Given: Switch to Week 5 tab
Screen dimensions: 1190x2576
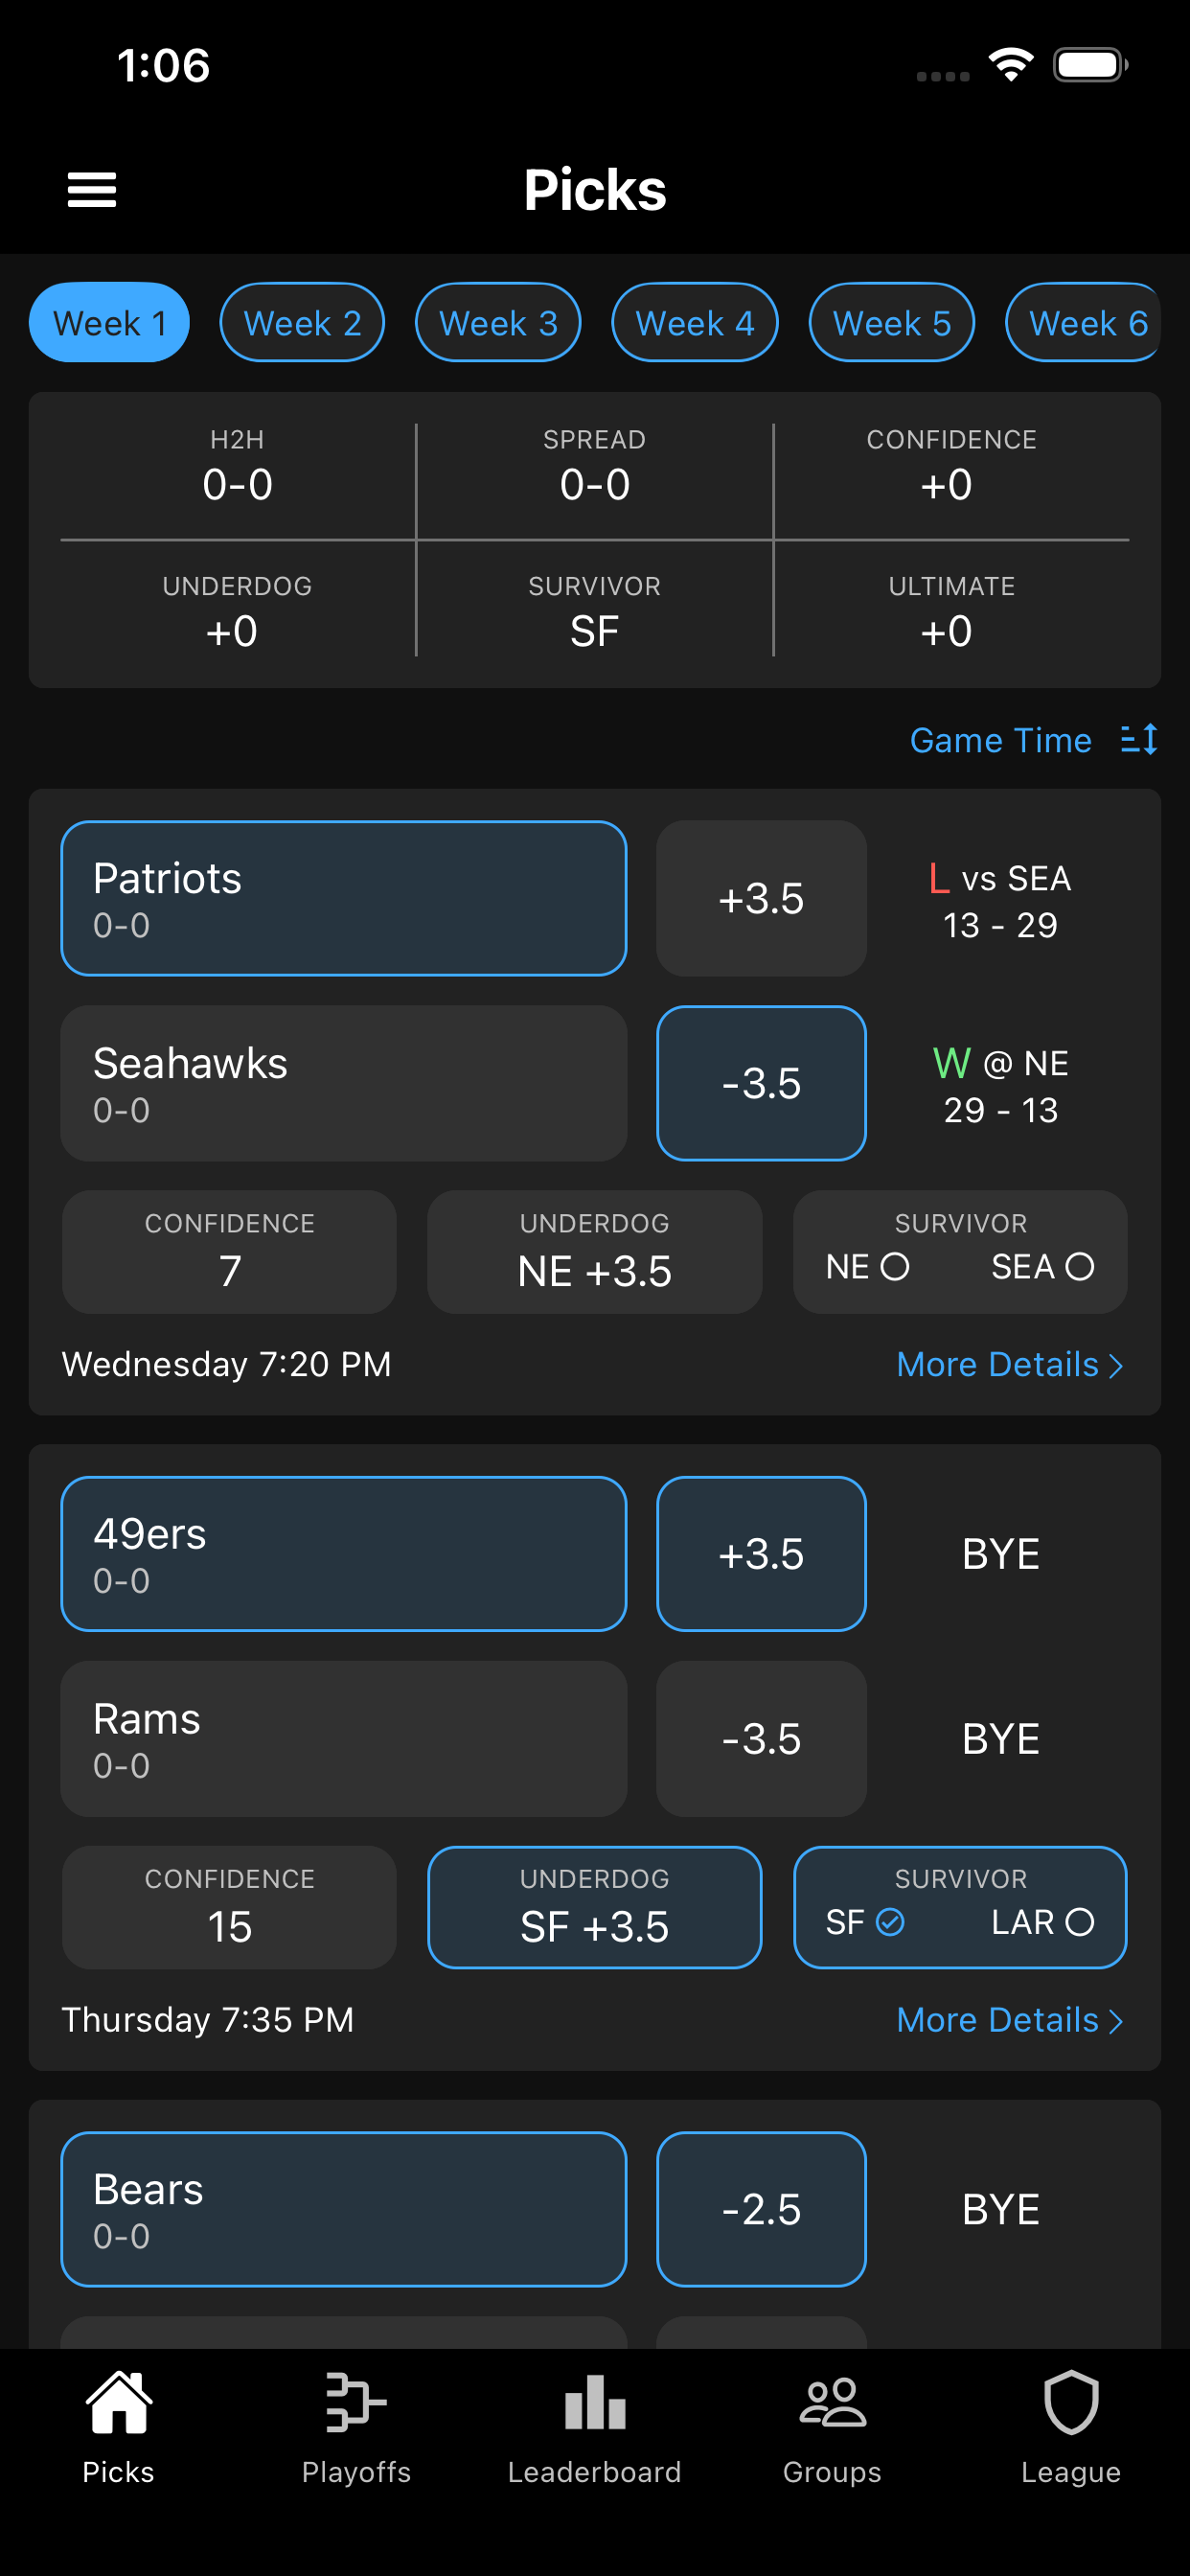Looking at the screenshot, I should coord(892,323).
